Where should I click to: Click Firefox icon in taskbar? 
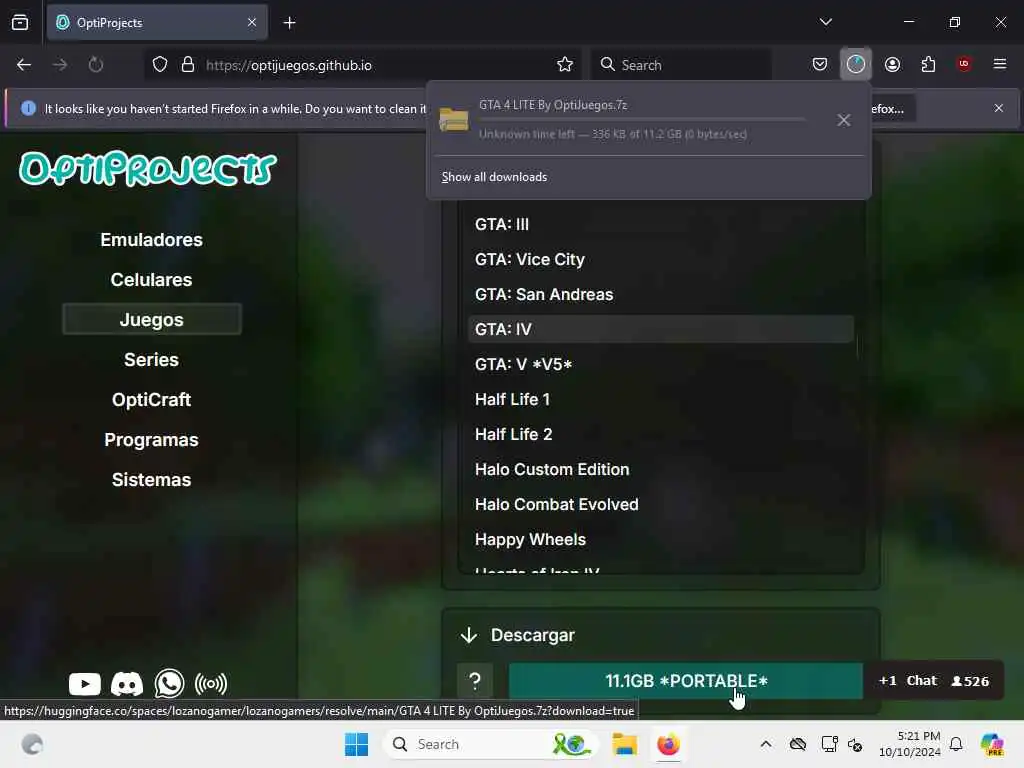[668, 744]
